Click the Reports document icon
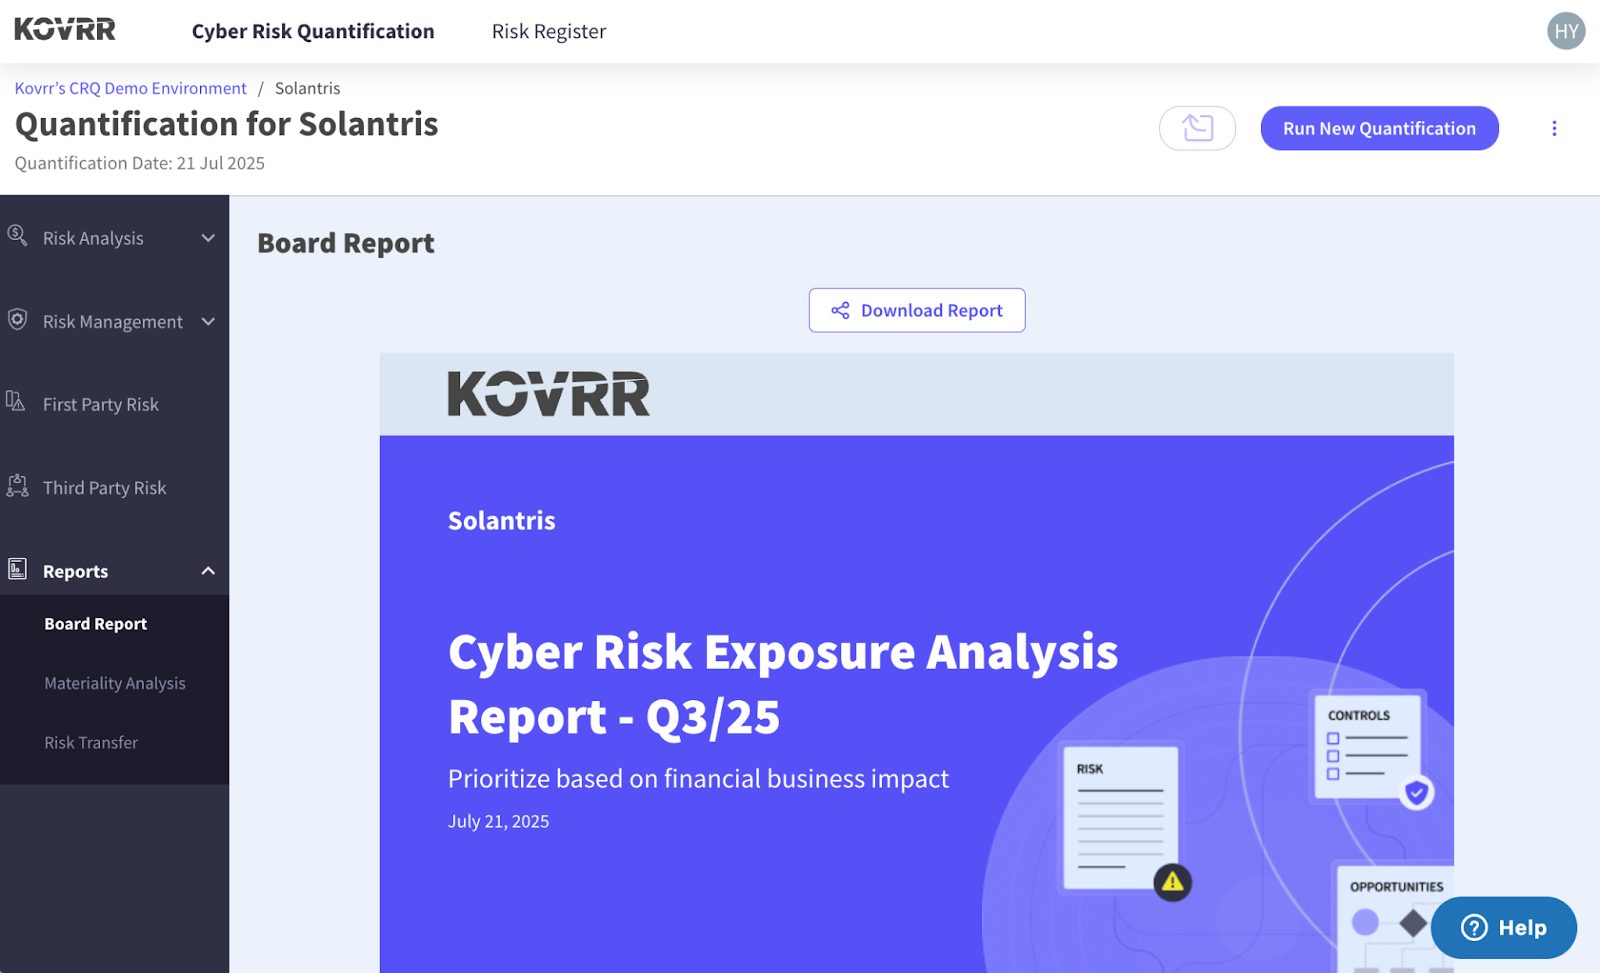The width and height of the screenshot is (1600, 973). (x=17, y=569)
